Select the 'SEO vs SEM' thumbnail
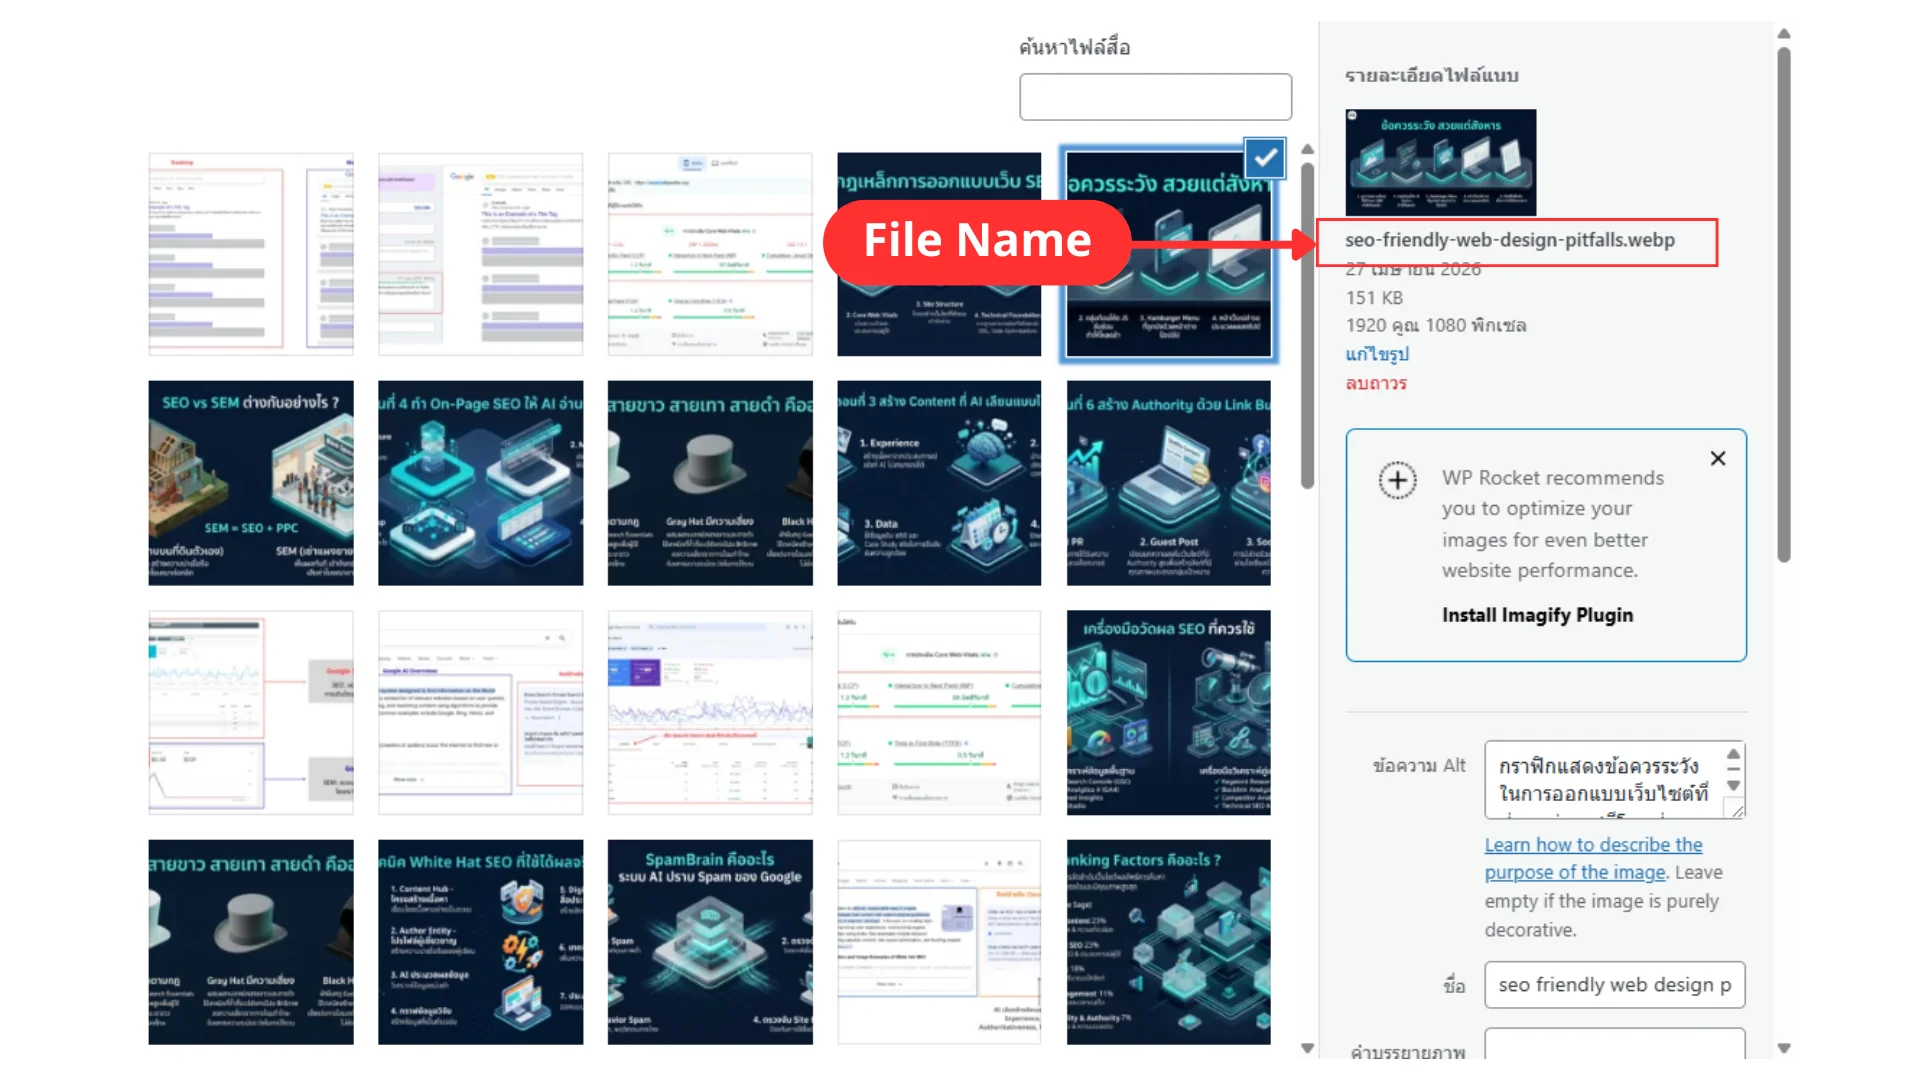This screenshot has width=1920, height=1080. (251, 483)
